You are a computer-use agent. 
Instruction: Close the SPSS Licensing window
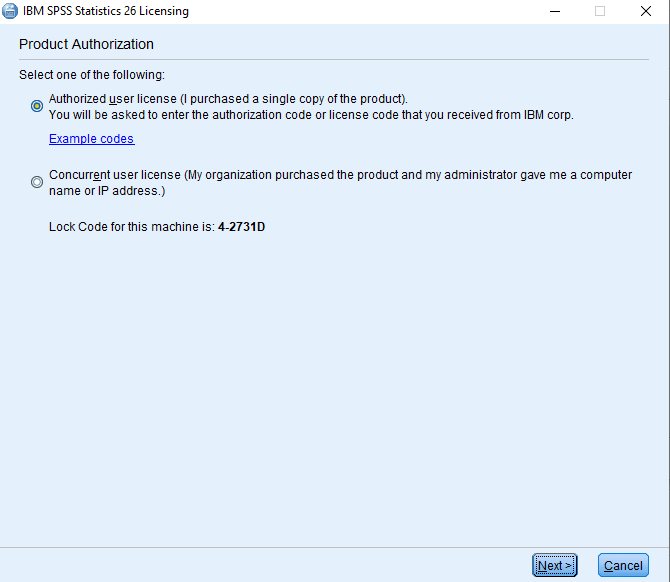point(646,11)
